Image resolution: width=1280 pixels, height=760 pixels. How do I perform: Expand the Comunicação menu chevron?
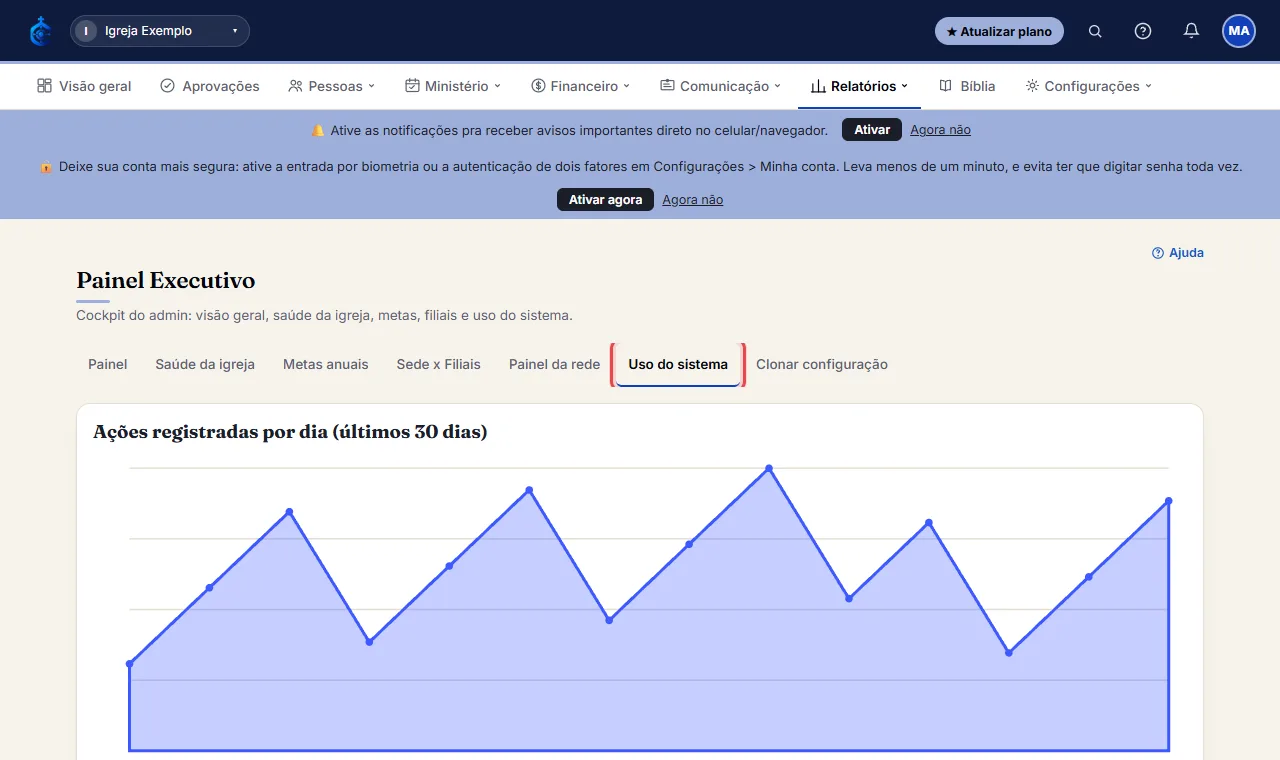[x=778, y=86]
